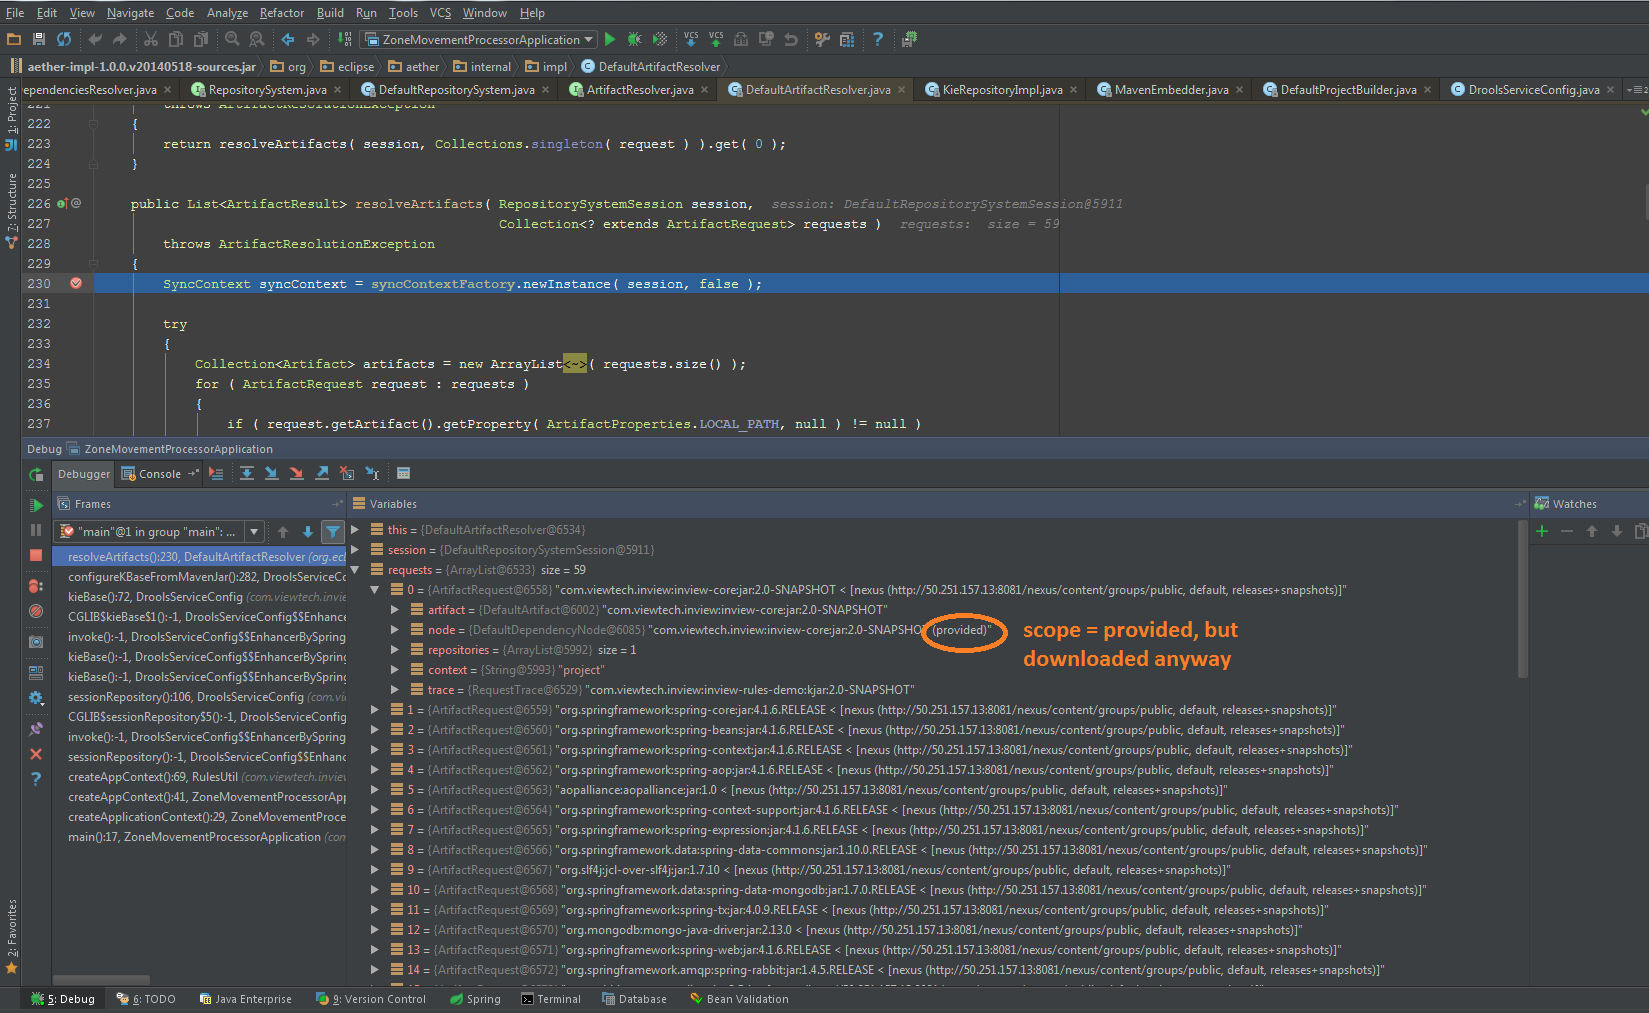Stop the debug session with the red square
This screenshot has height=1013, width=1649.
click(36, 555)
